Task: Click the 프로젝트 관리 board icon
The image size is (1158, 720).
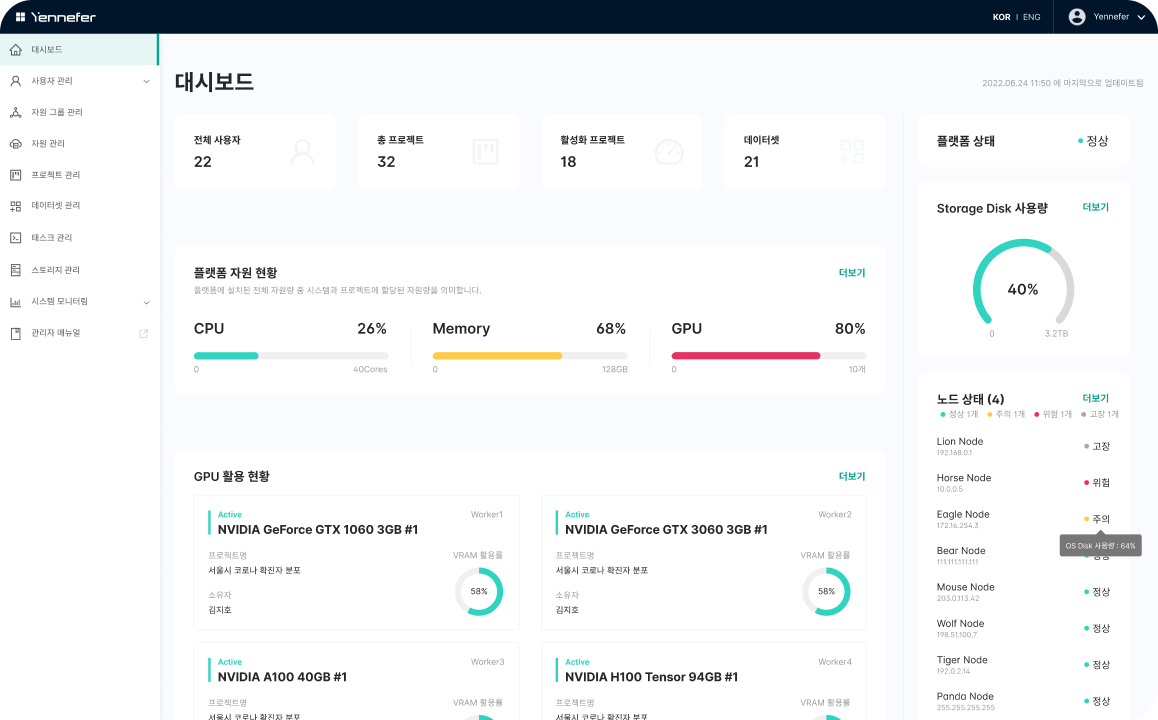Action: tap(16, 175)
